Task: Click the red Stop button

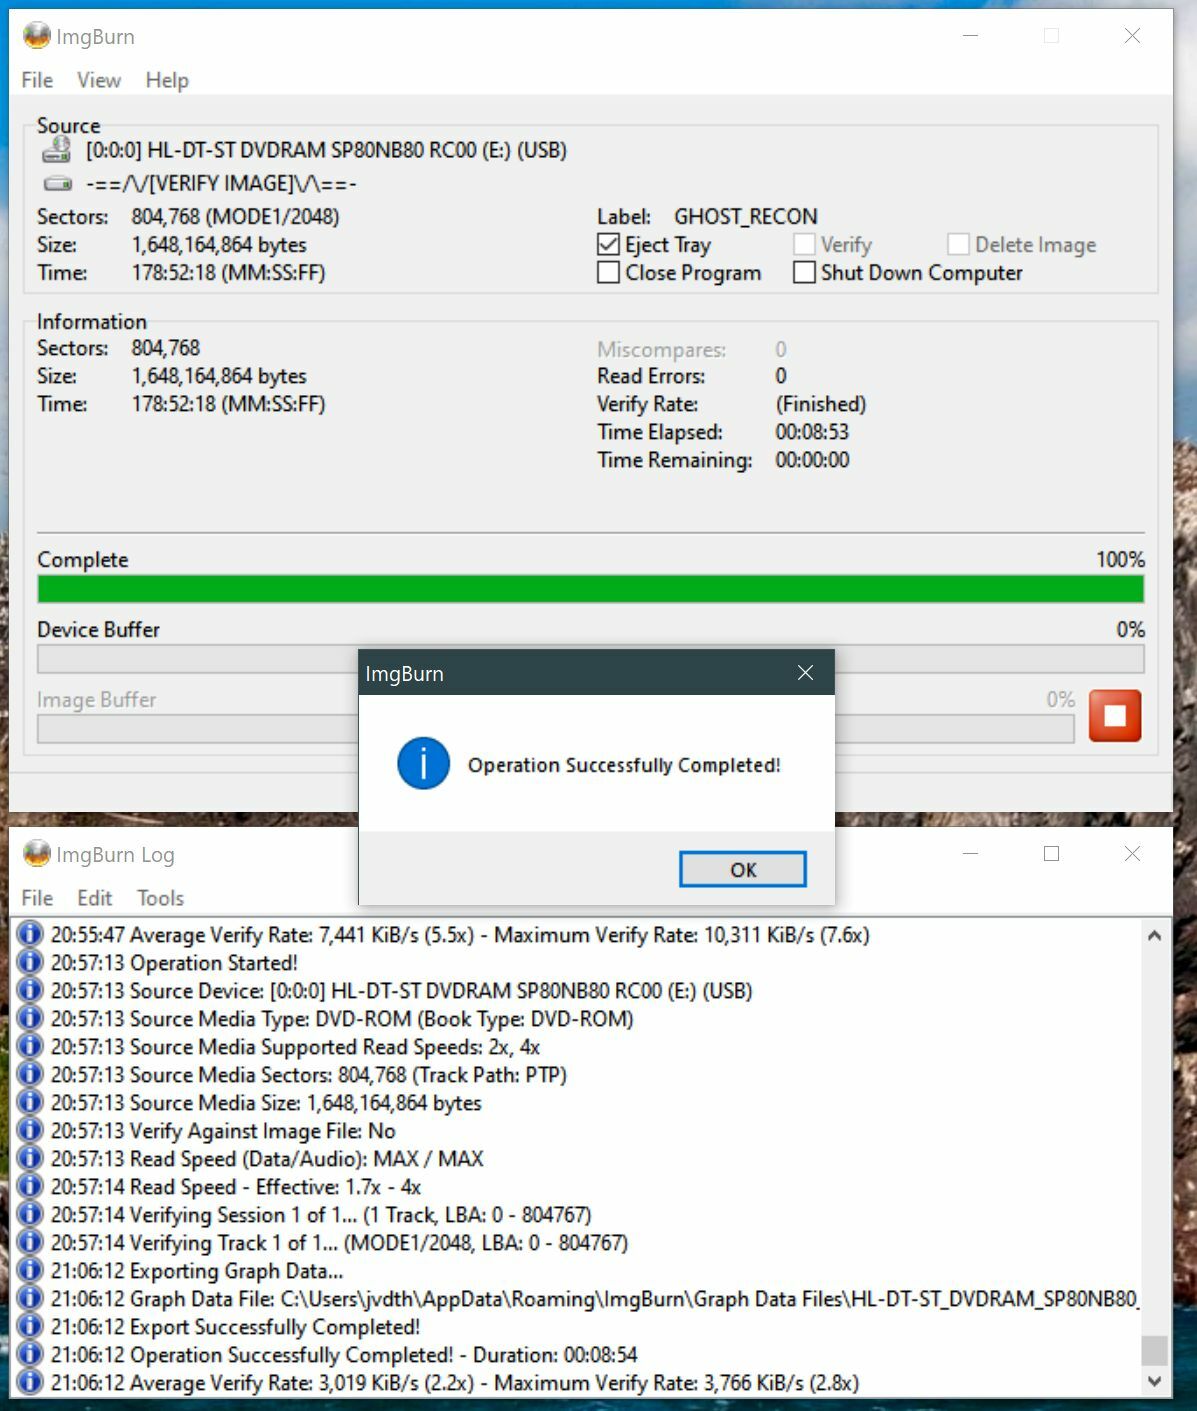Action: (x=1114, y=716)
